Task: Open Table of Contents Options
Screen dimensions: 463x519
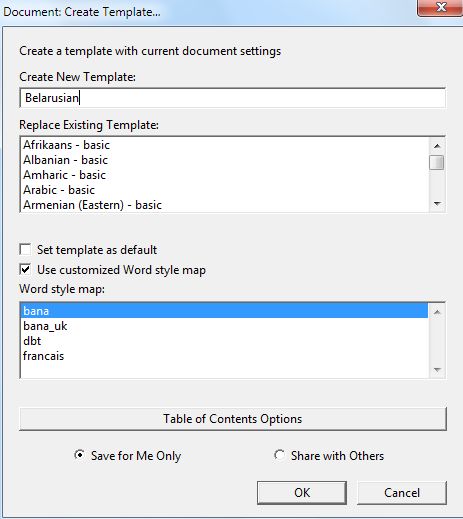Action: pos(233,419)
